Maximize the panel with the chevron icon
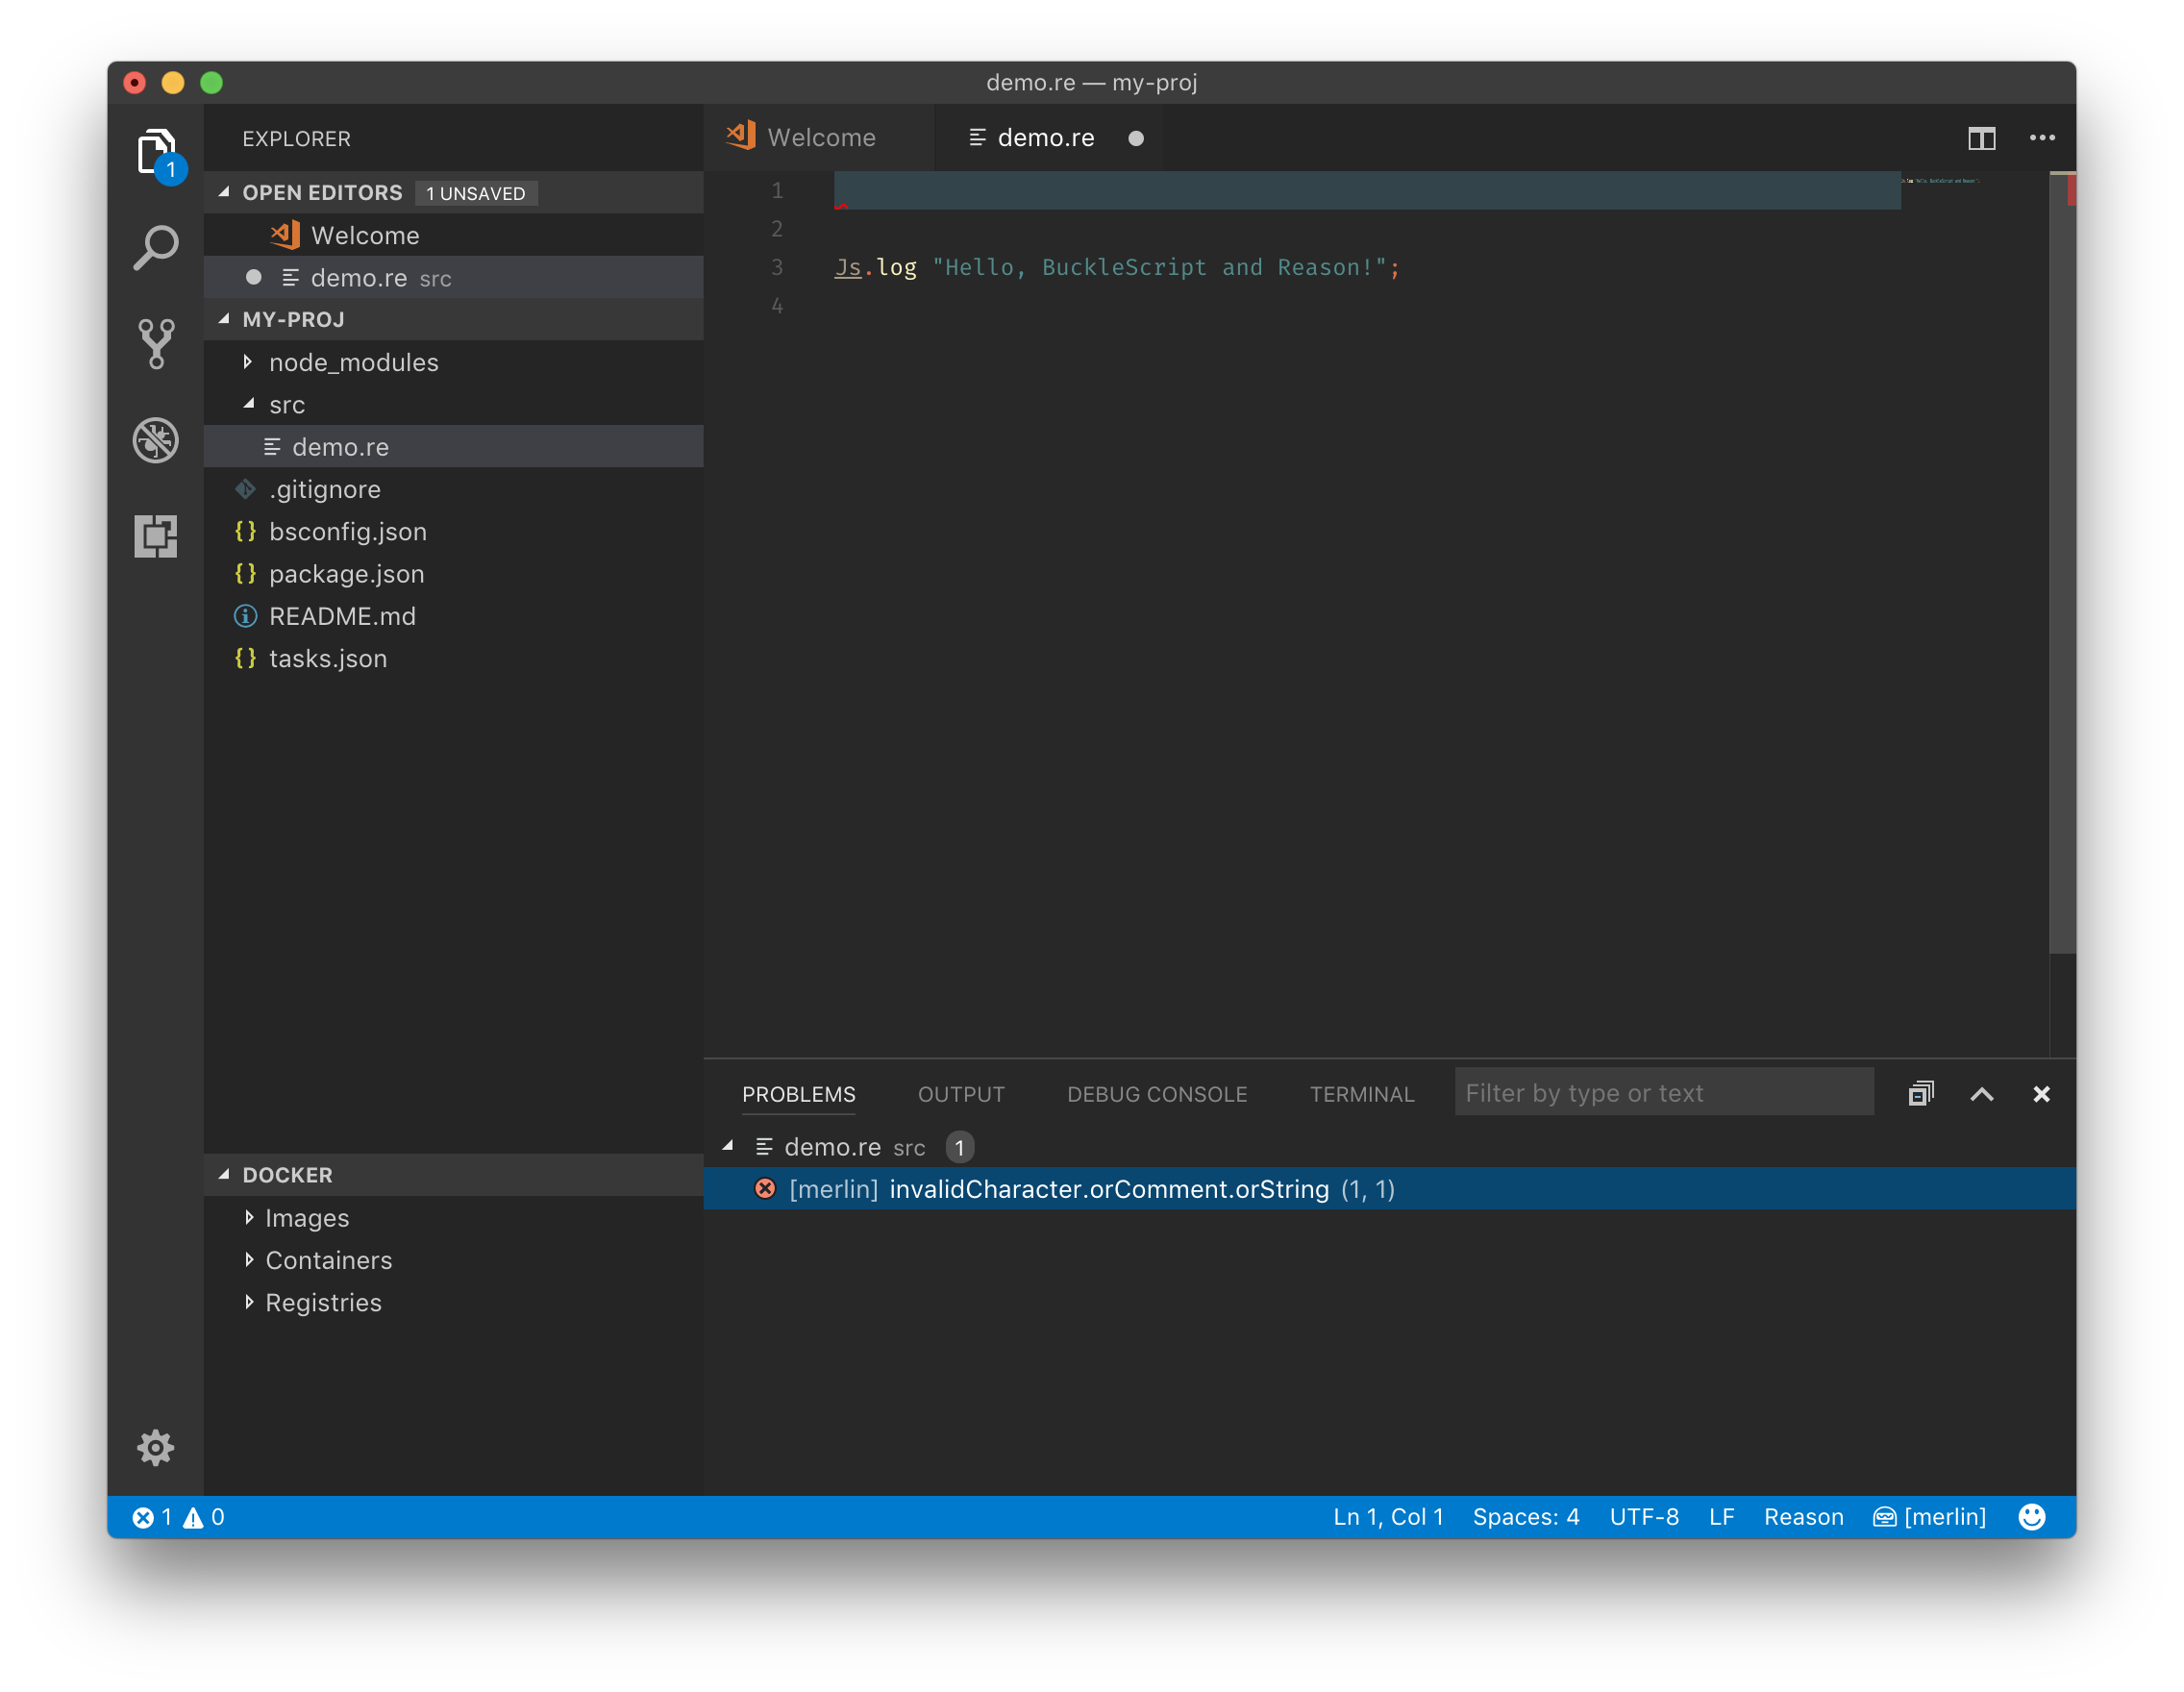Image resolution: width=2184 pixels, height=1692 pixels. tap(1982, 1094)
